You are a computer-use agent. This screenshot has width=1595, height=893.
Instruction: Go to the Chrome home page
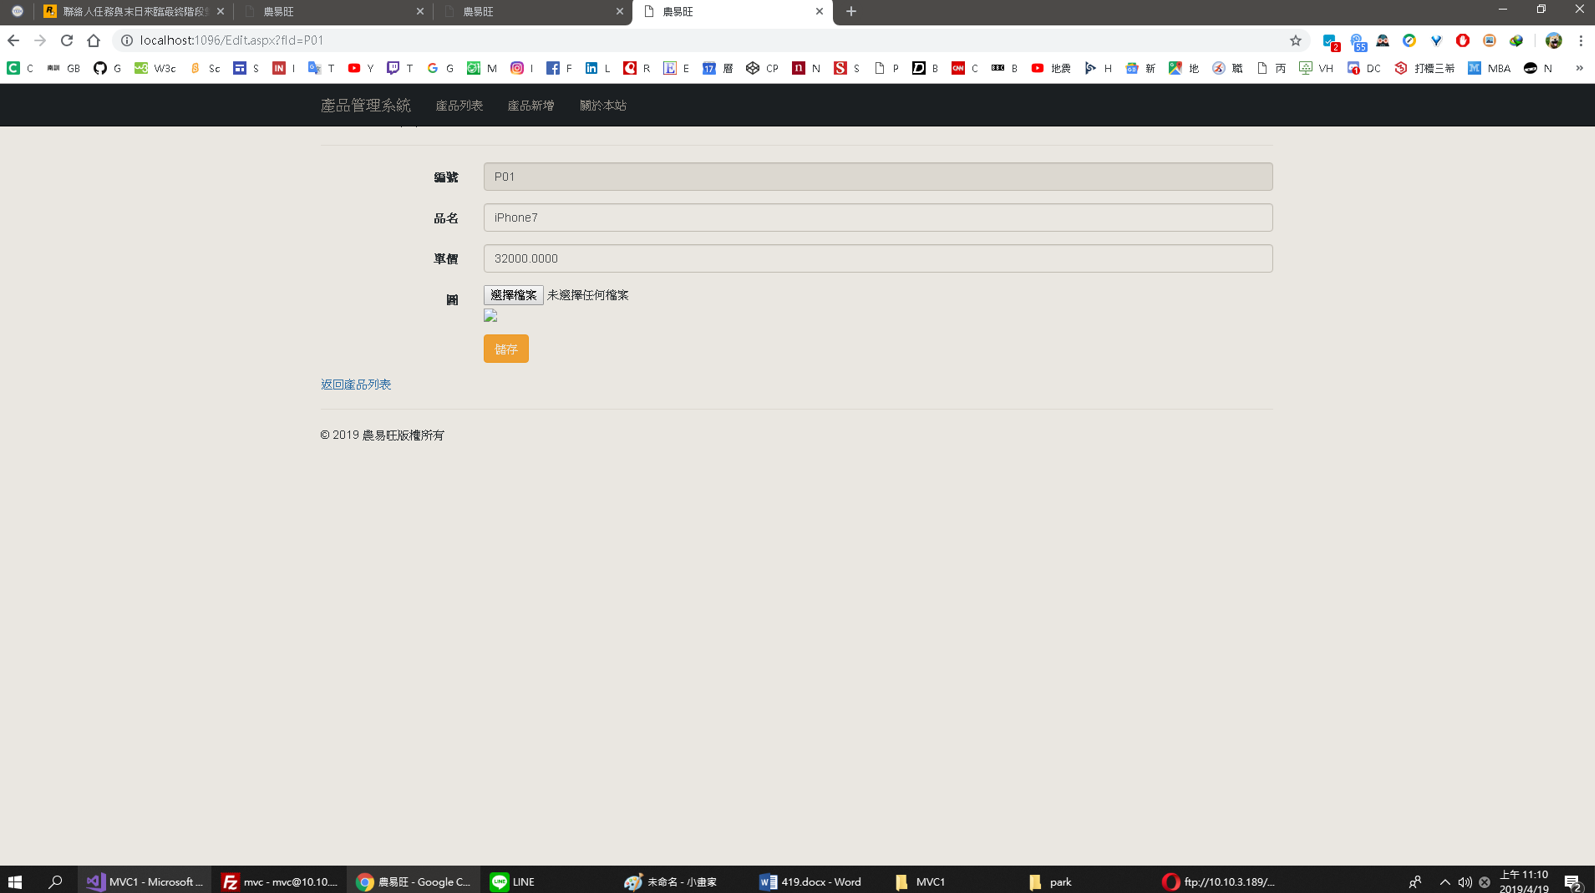94,41
